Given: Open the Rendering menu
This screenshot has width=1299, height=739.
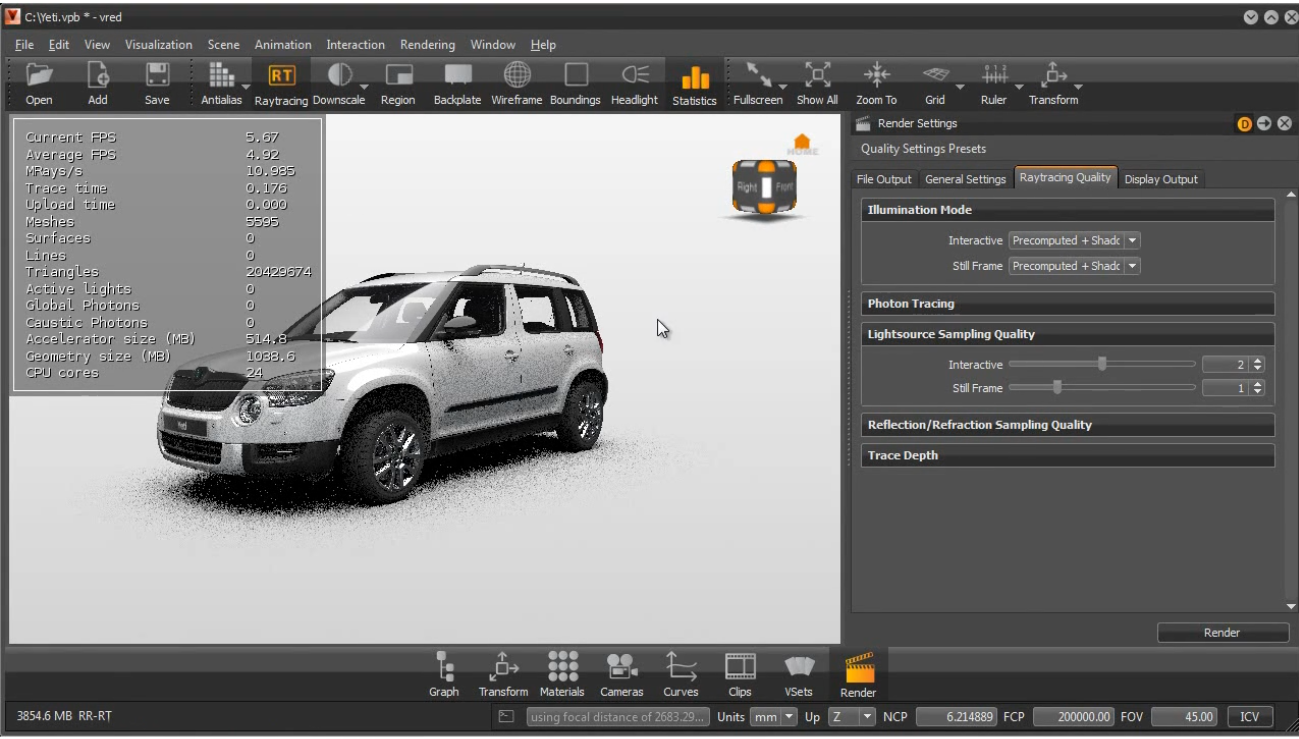Looking at the screenshot, I should 427,45.
